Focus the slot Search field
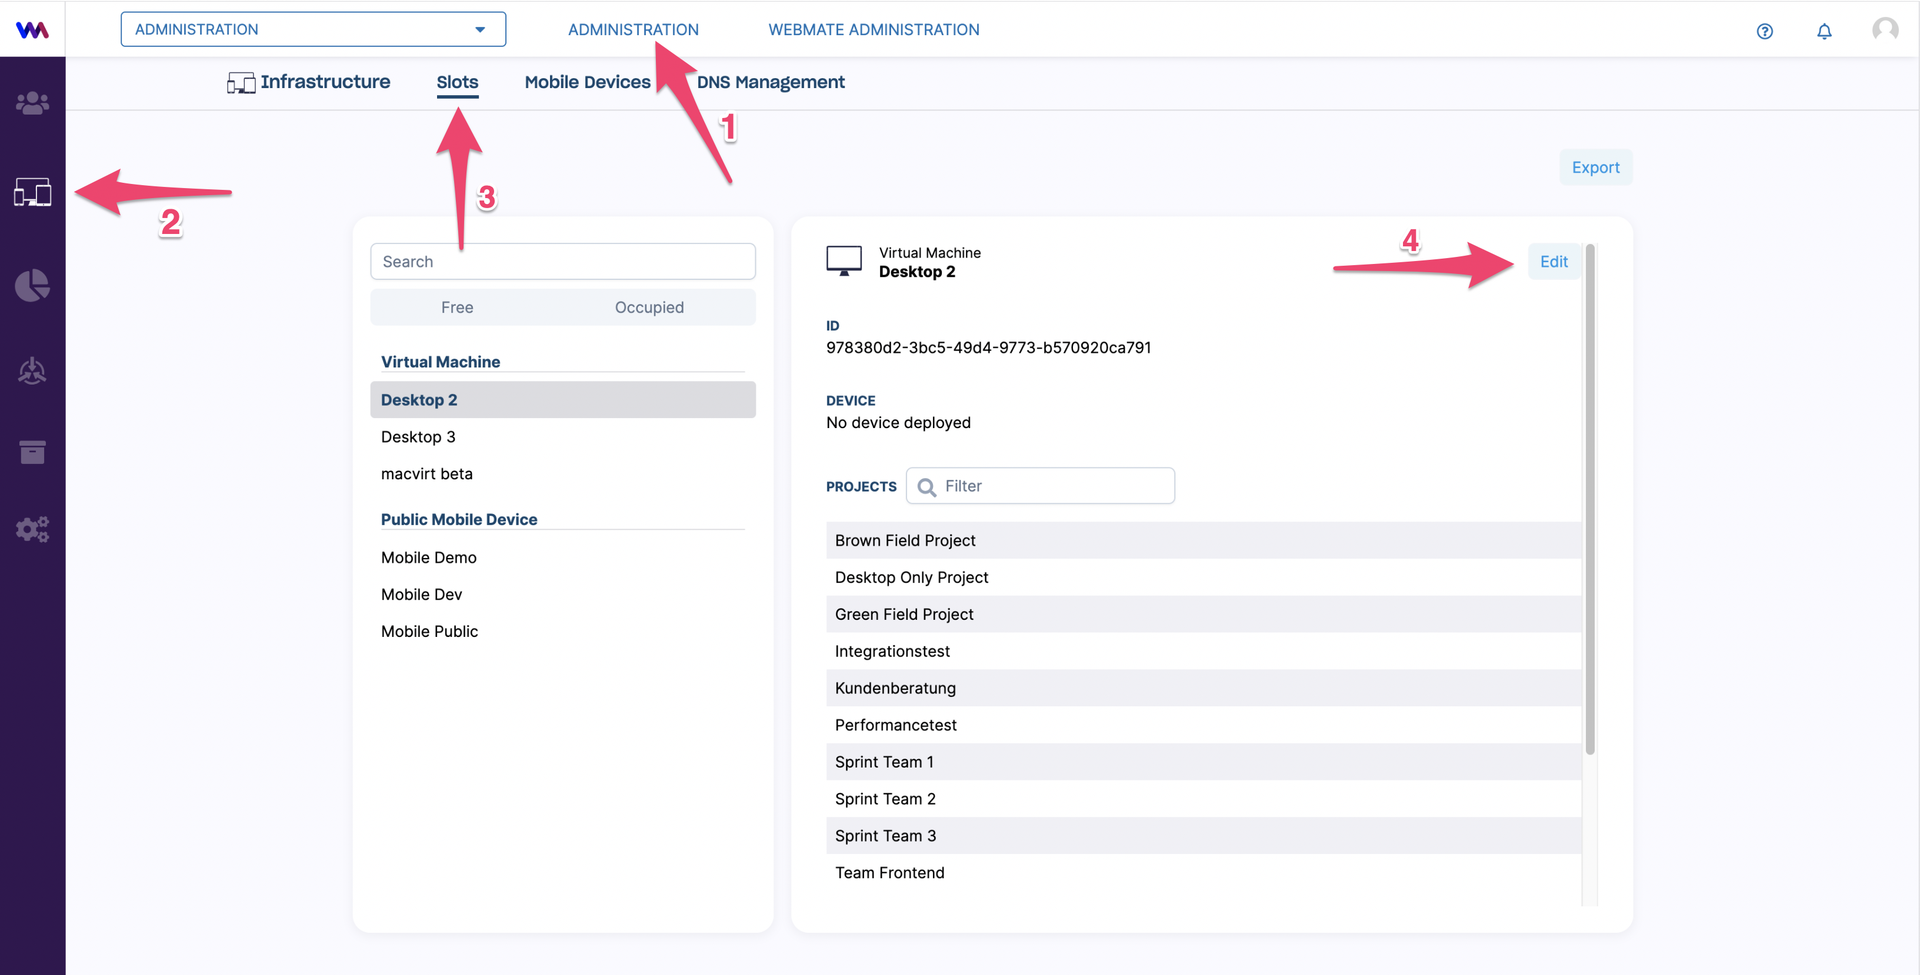Viewport: 1920px width, 975px height. 563,261
